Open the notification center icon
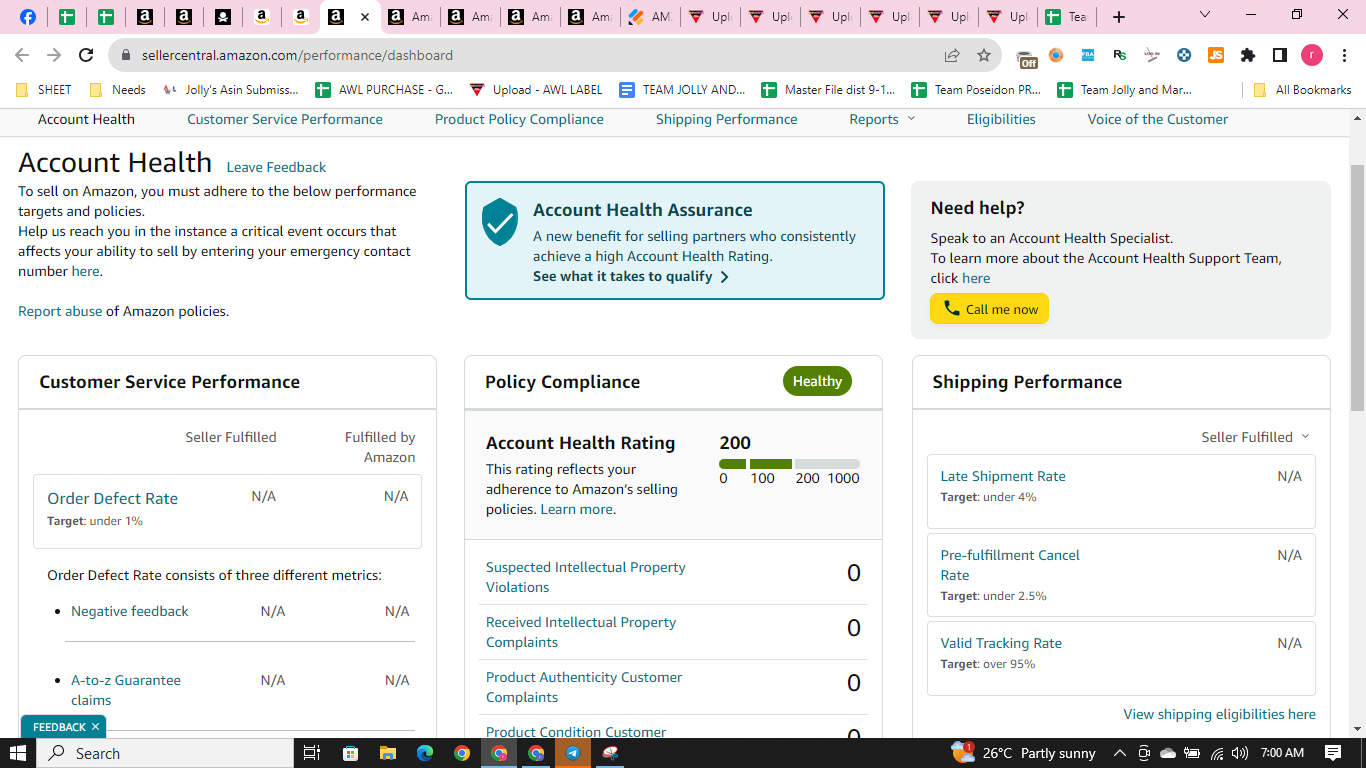The height and width of the screenshot is (768, 1366). [x=1333, y=753]
